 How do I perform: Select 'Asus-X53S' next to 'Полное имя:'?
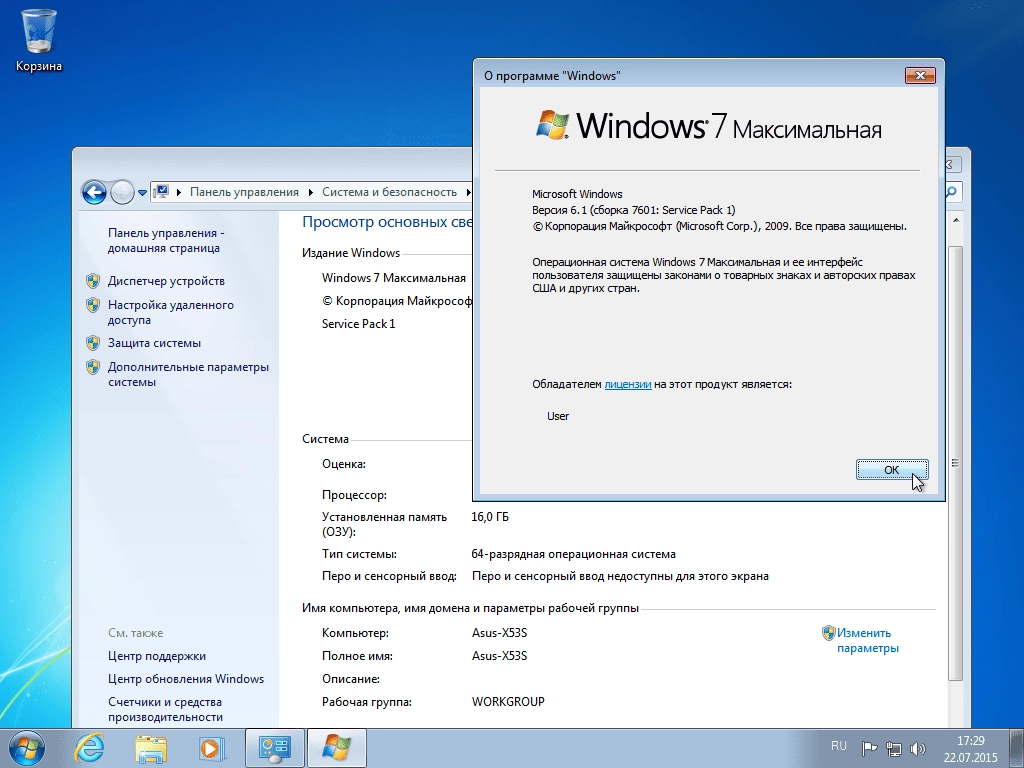coord(500,656)
